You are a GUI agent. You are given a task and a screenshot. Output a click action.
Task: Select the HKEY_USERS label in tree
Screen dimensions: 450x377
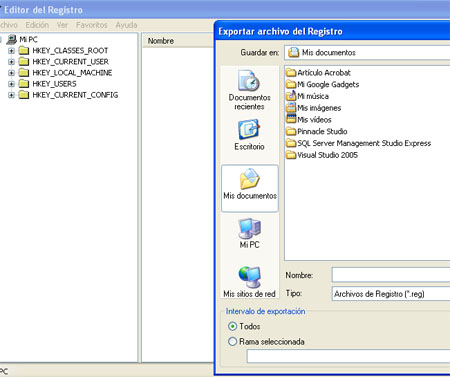[x=54, y=84]
